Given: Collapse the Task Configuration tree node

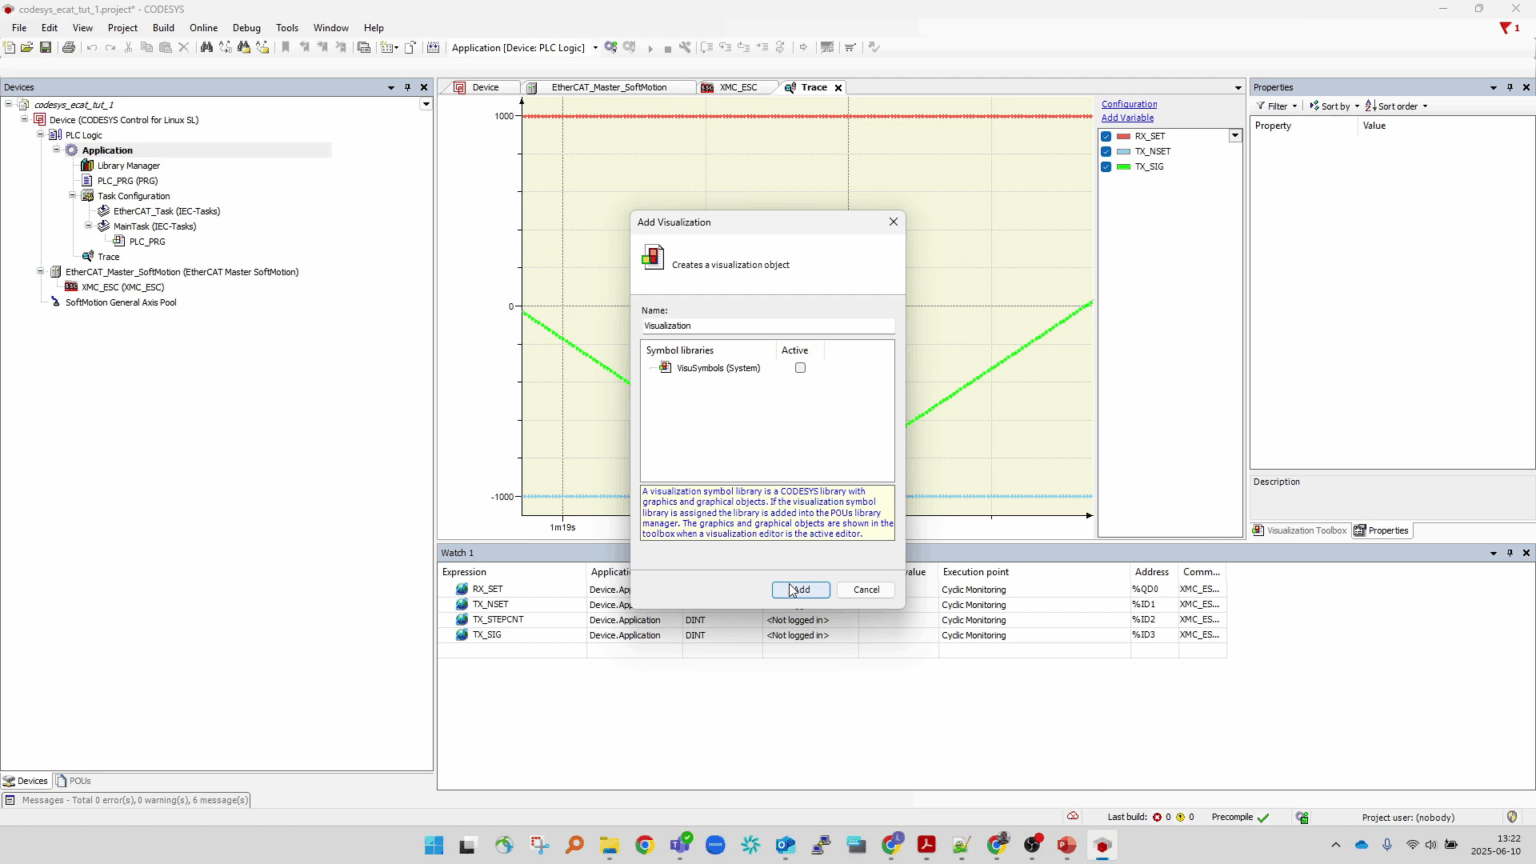Looking at the screenshot, I should tap(72, 196).
